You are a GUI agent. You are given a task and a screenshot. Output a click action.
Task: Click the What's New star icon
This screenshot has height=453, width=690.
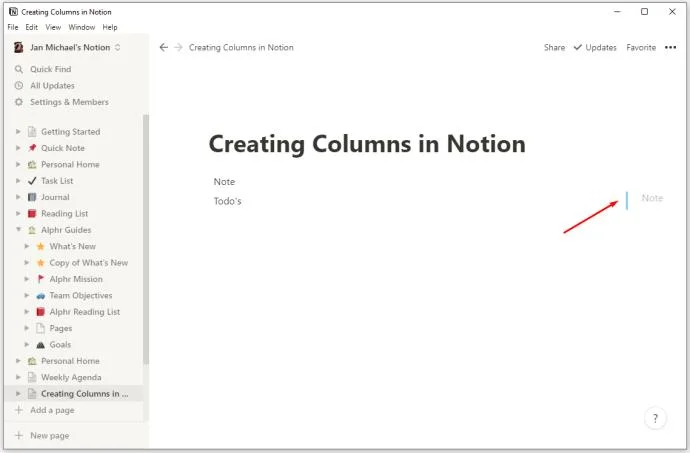40,246
